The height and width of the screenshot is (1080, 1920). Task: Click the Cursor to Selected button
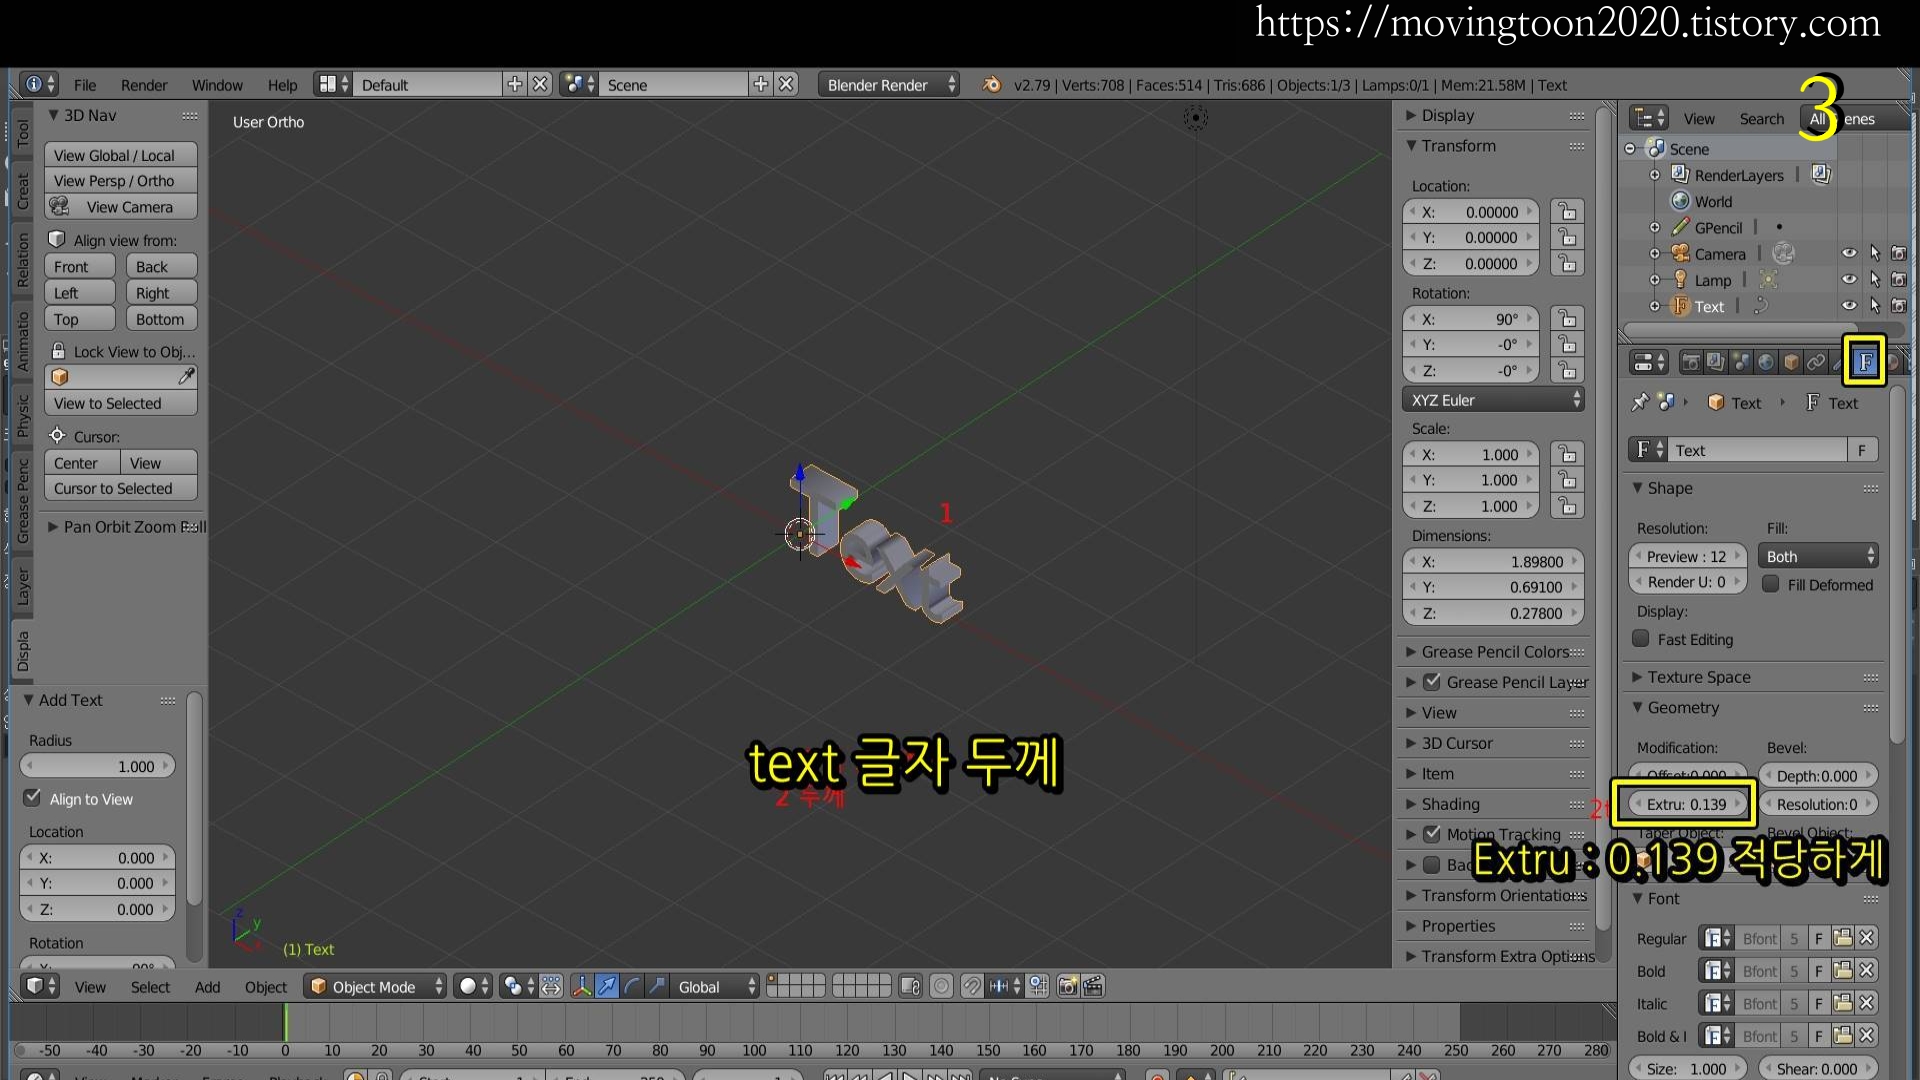(120, 489)
